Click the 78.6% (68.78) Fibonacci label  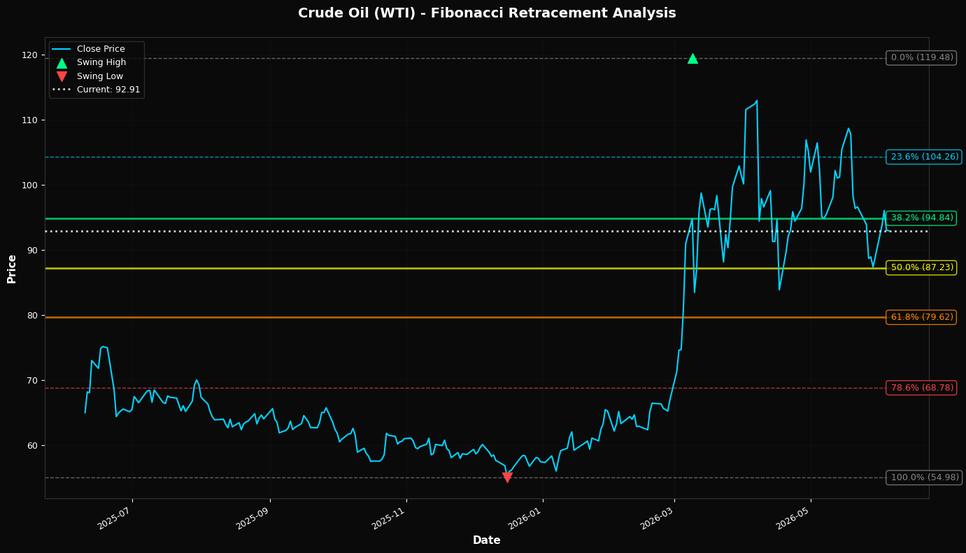pos(922,388)
